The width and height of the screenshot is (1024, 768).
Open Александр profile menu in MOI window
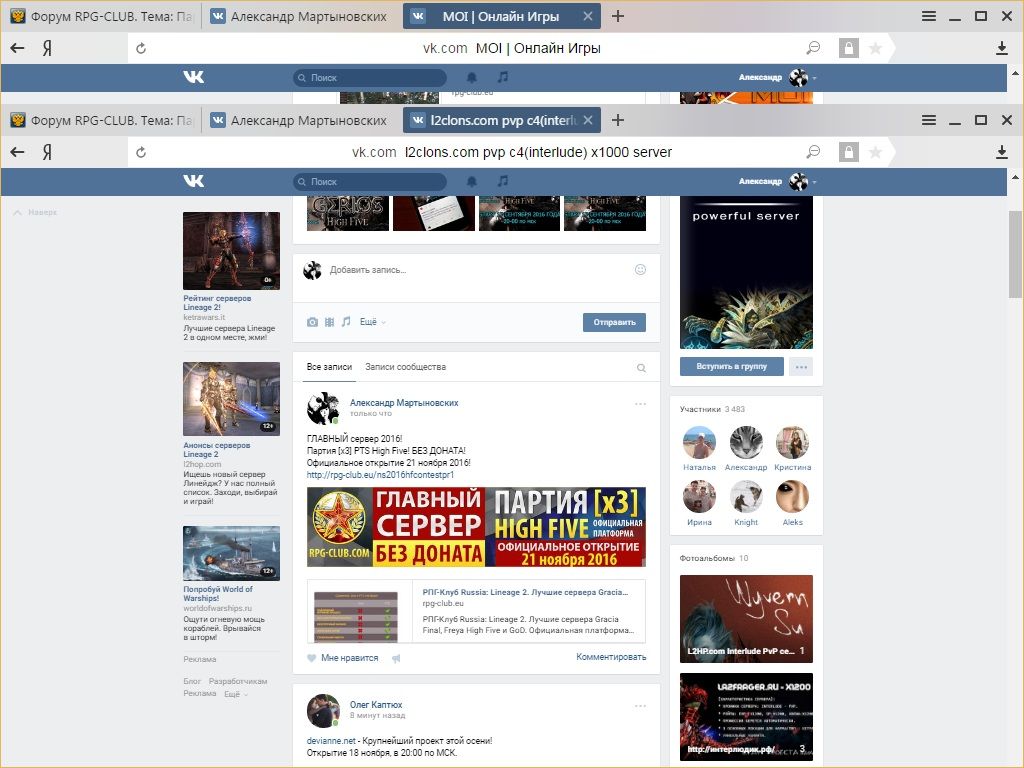click(777, 77)
